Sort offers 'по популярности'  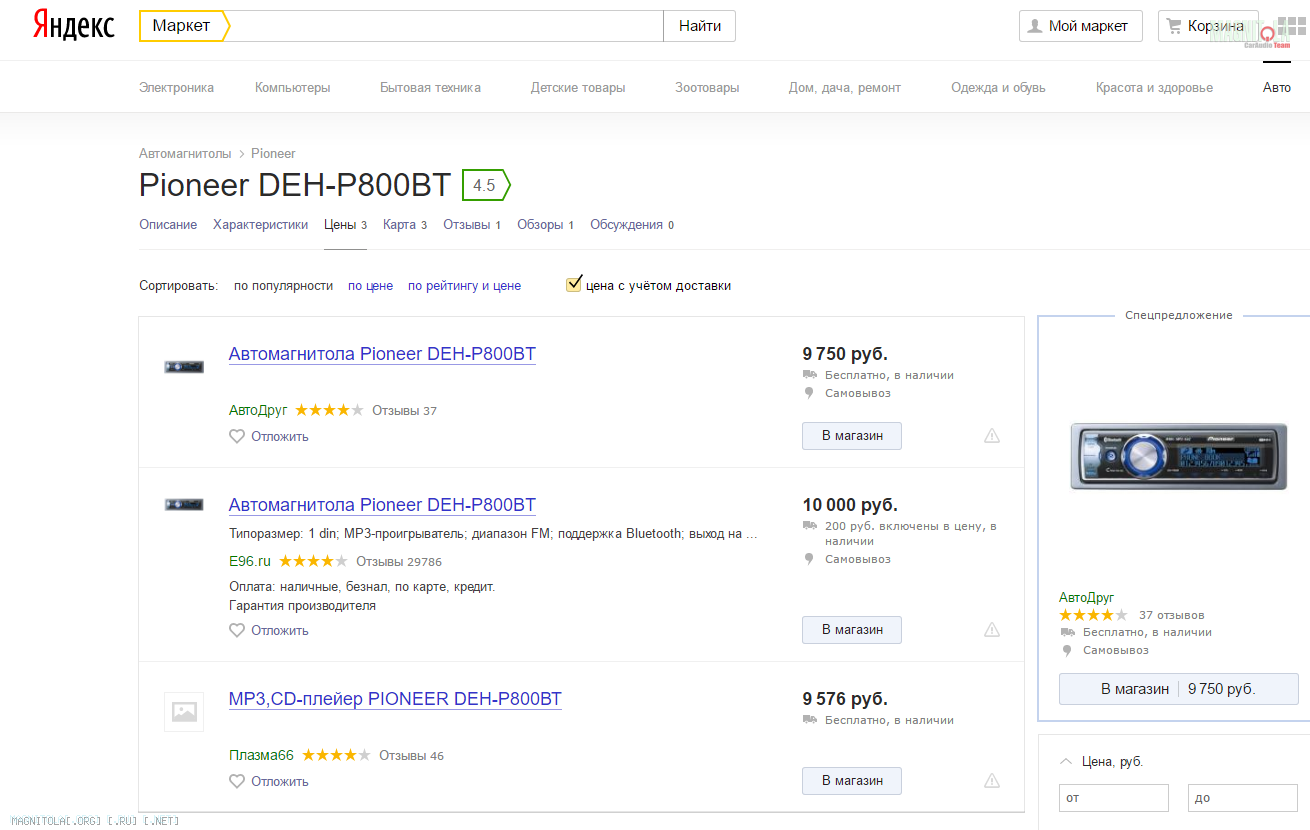[283, 286]
